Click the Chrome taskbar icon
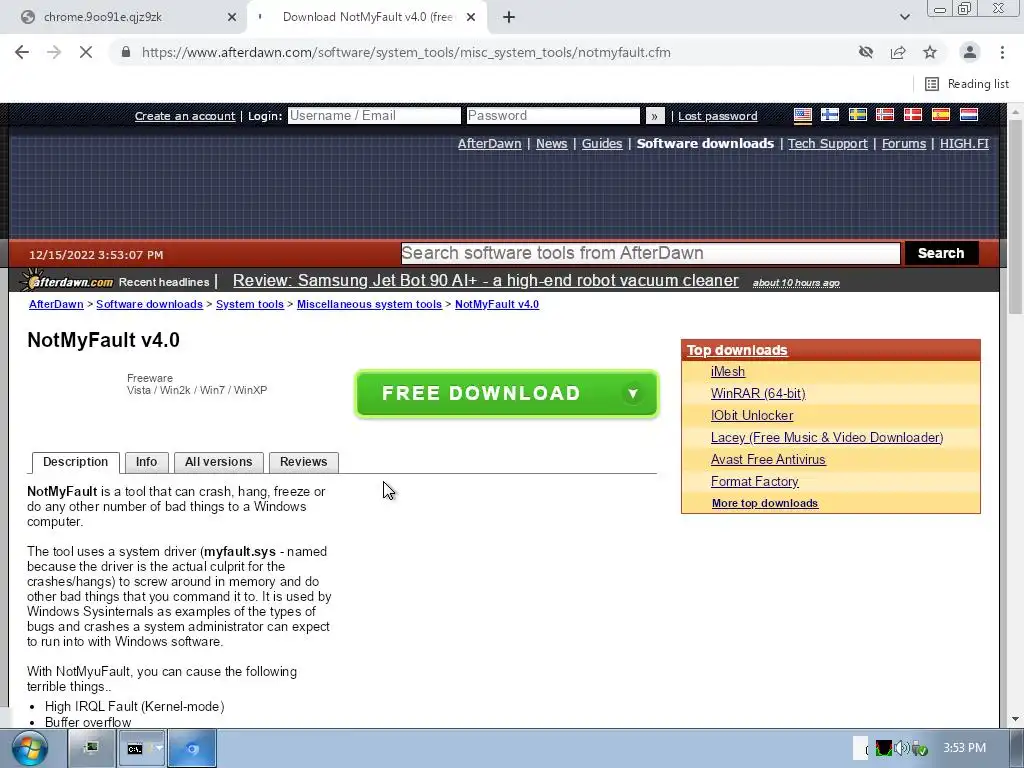Screen dimensions: 1024x768 click(192, 748)
